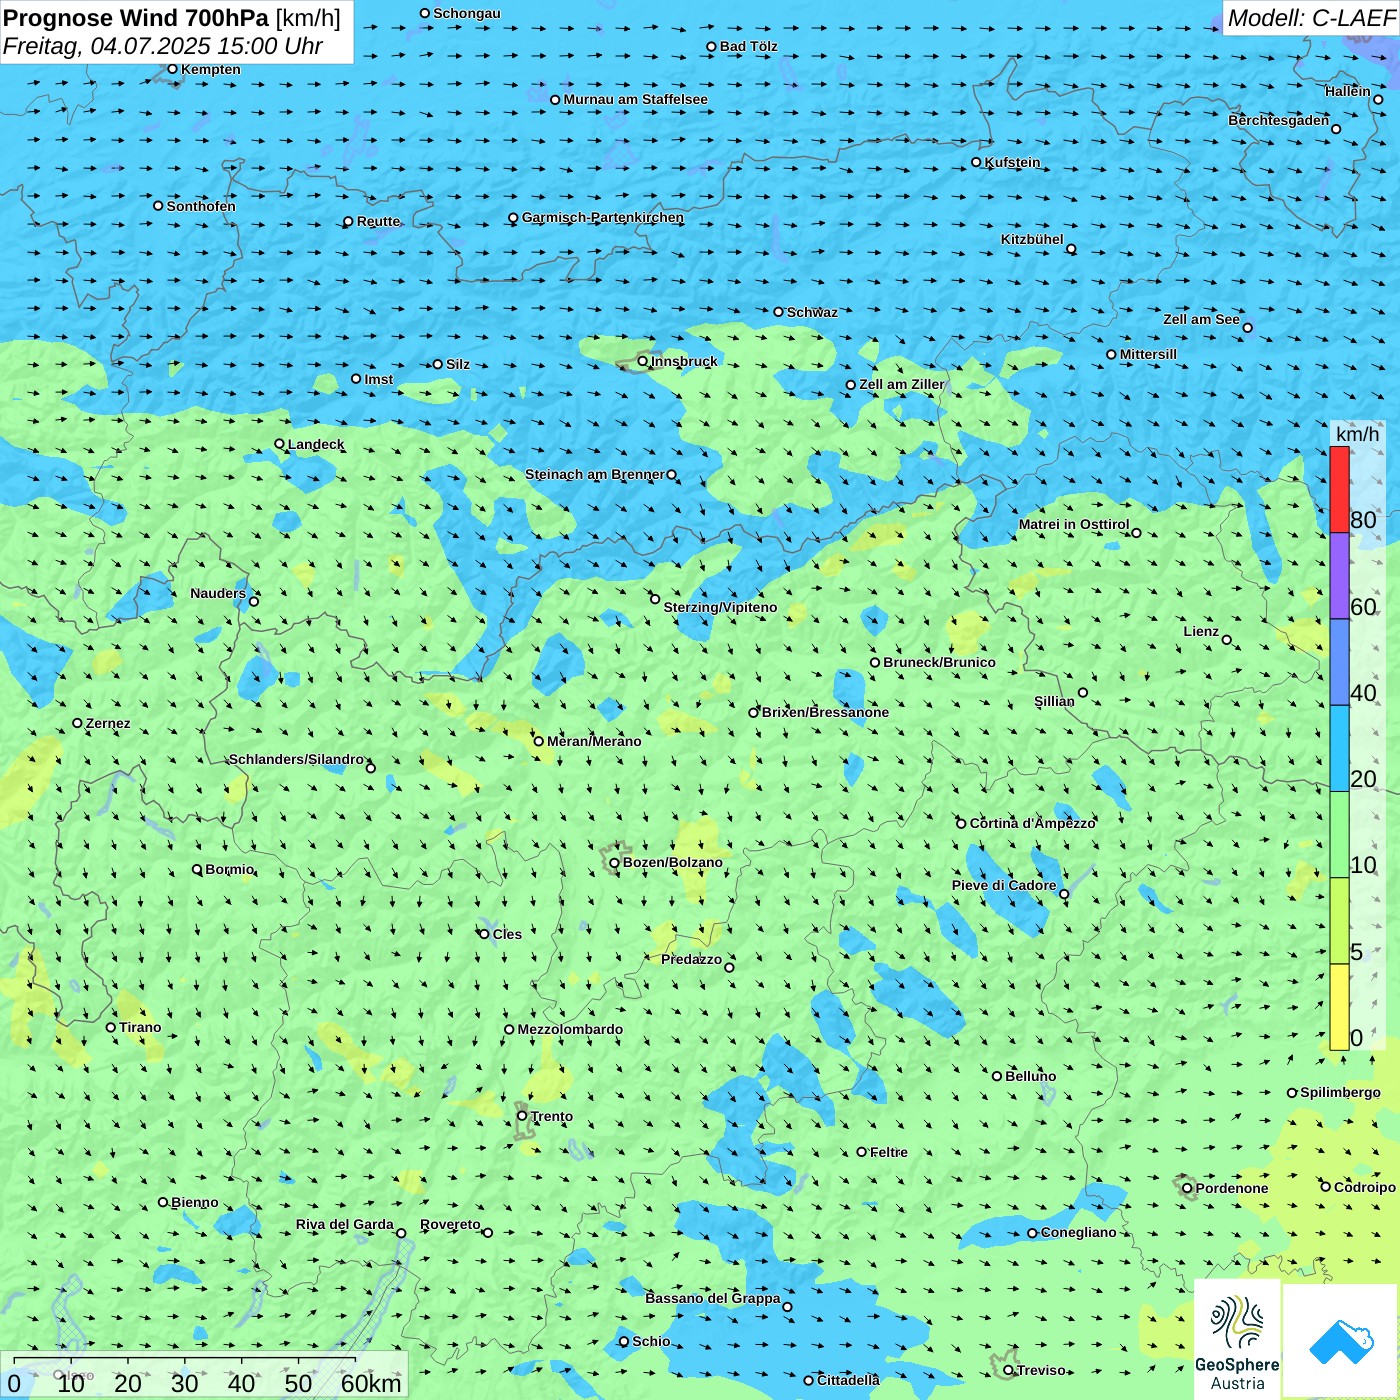Screen dimensions: 1400x1400
Task: Click the blue cloud app logo
Action: pos(1340,1341)
